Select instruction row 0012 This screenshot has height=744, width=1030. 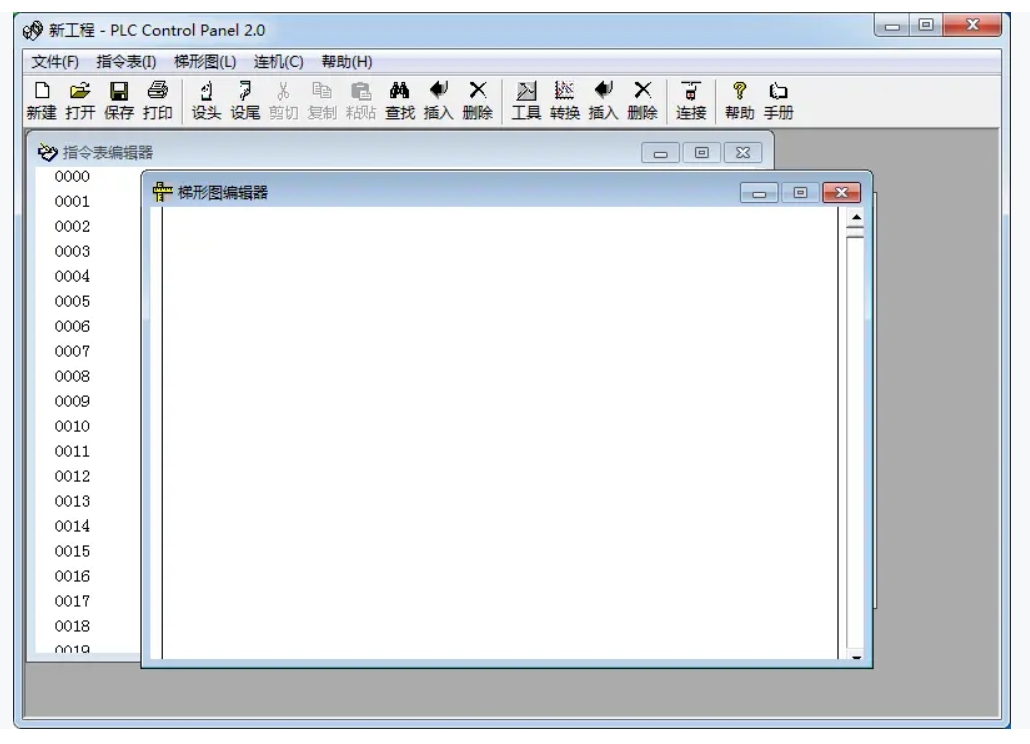coord(72,476)
